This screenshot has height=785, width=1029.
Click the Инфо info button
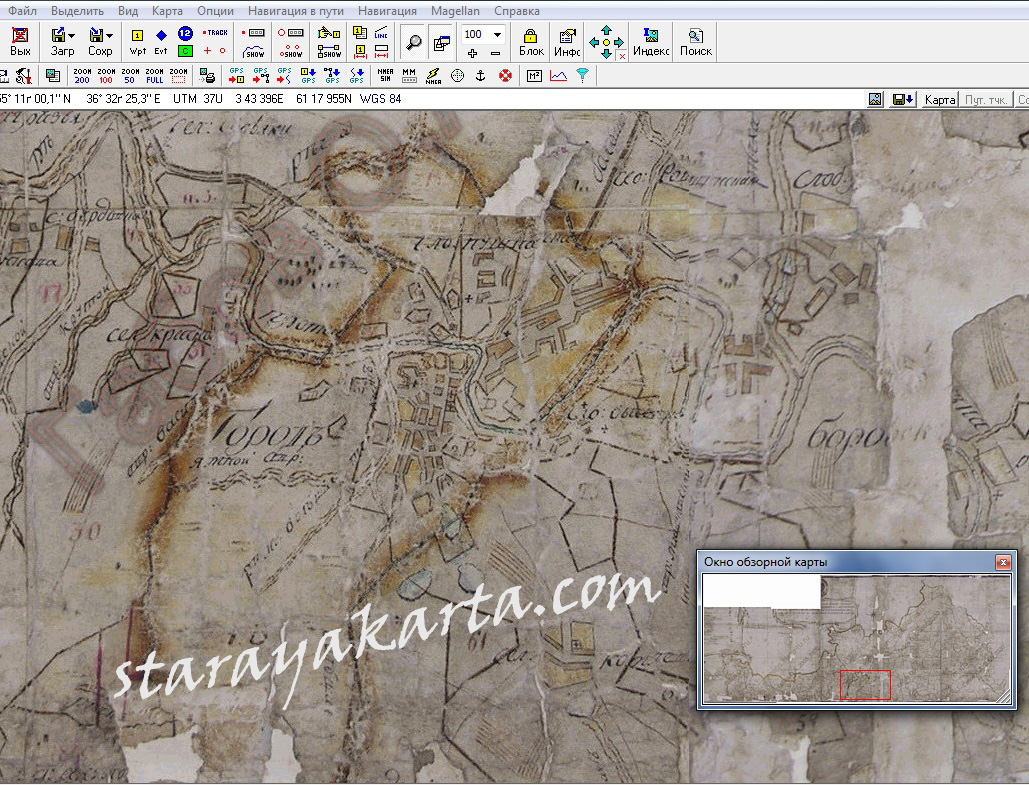click(x=567, y=43)
